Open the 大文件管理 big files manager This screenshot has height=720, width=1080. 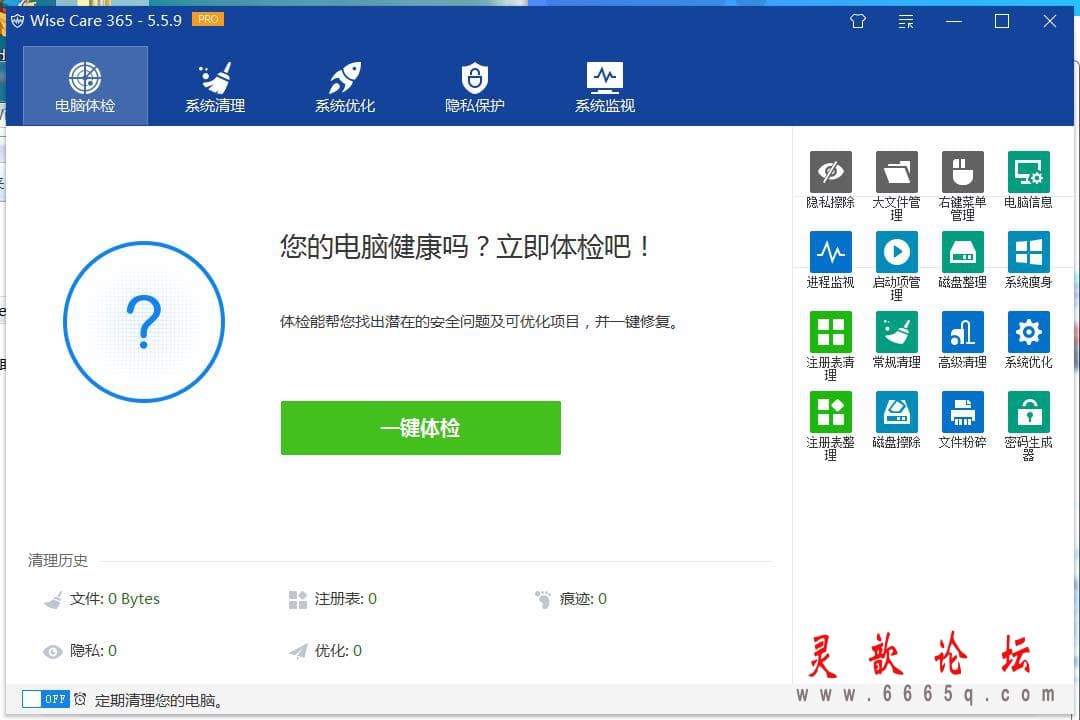pyautogui.click(x=896, y=172)
